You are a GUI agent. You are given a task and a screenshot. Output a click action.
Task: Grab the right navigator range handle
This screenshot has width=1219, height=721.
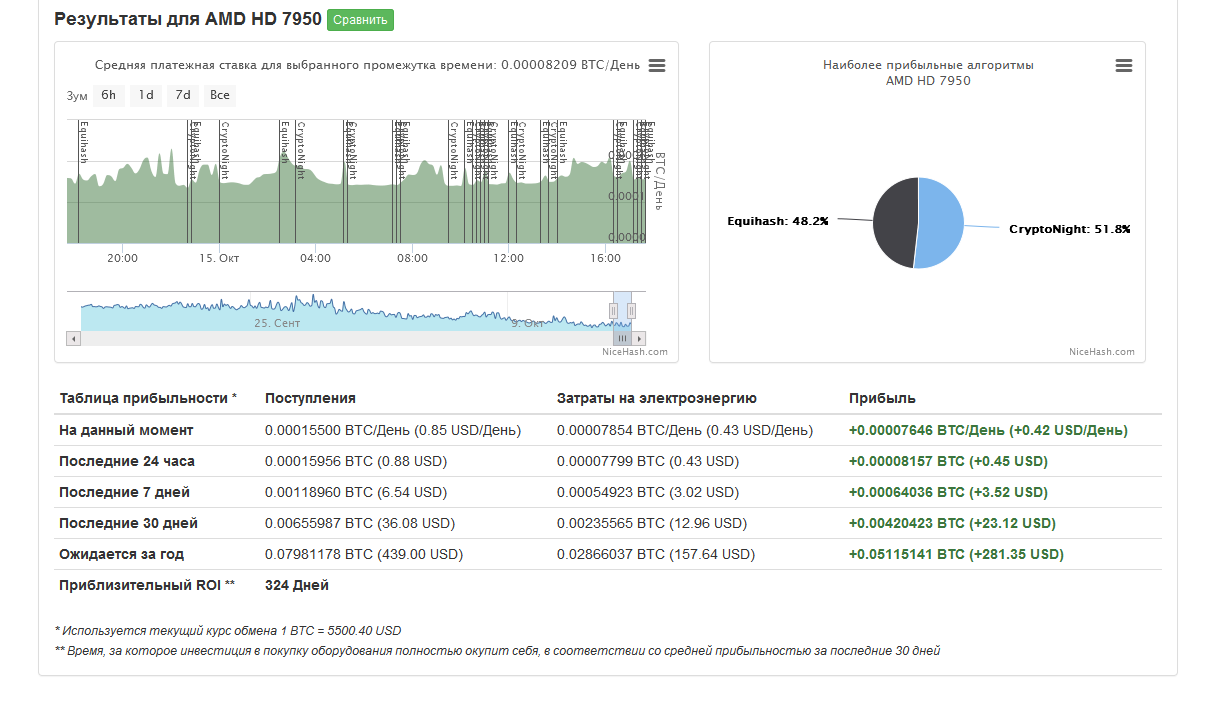point(631,311)
